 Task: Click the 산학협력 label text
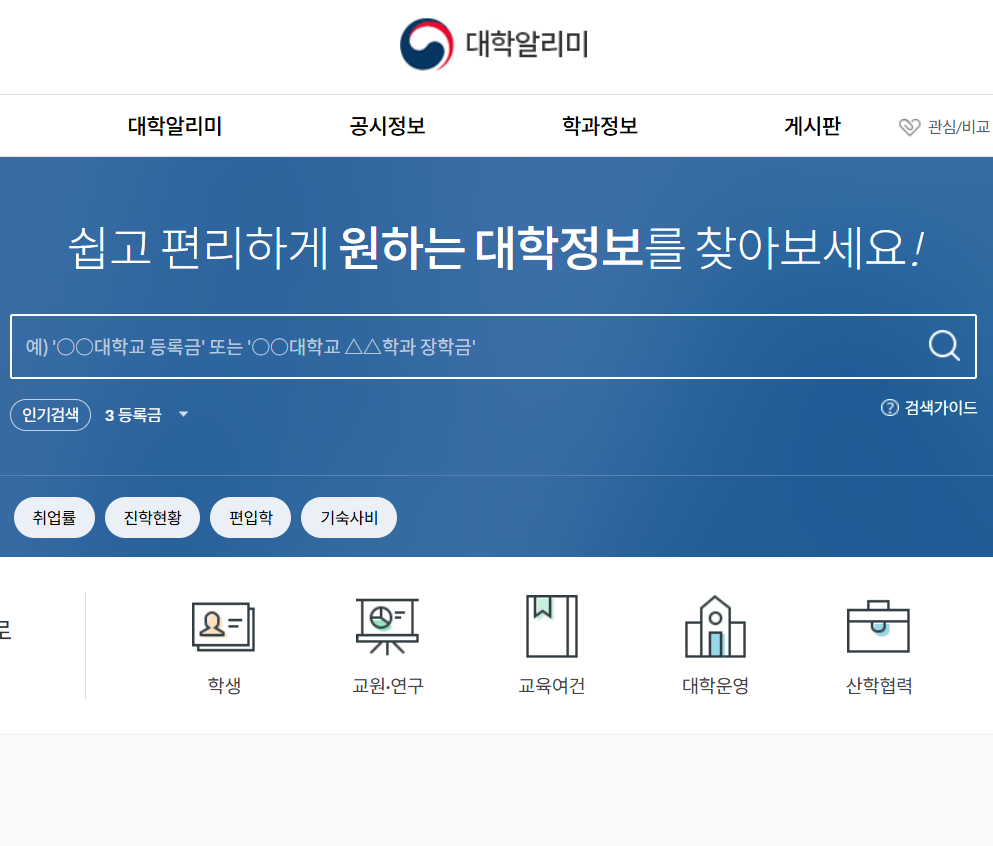(879, 685)
